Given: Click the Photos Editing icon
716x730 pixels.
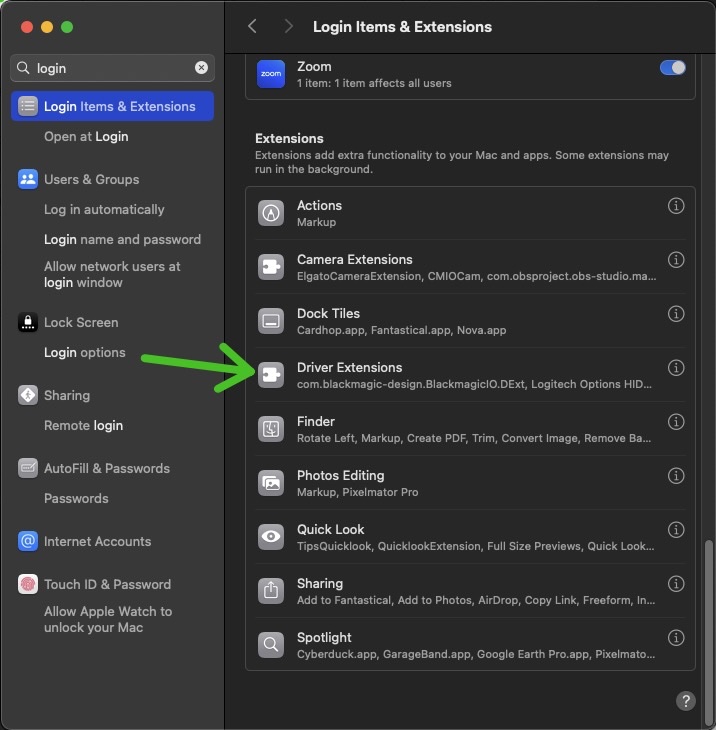Looking at the screenshot, I should click(x=271, y=483).
